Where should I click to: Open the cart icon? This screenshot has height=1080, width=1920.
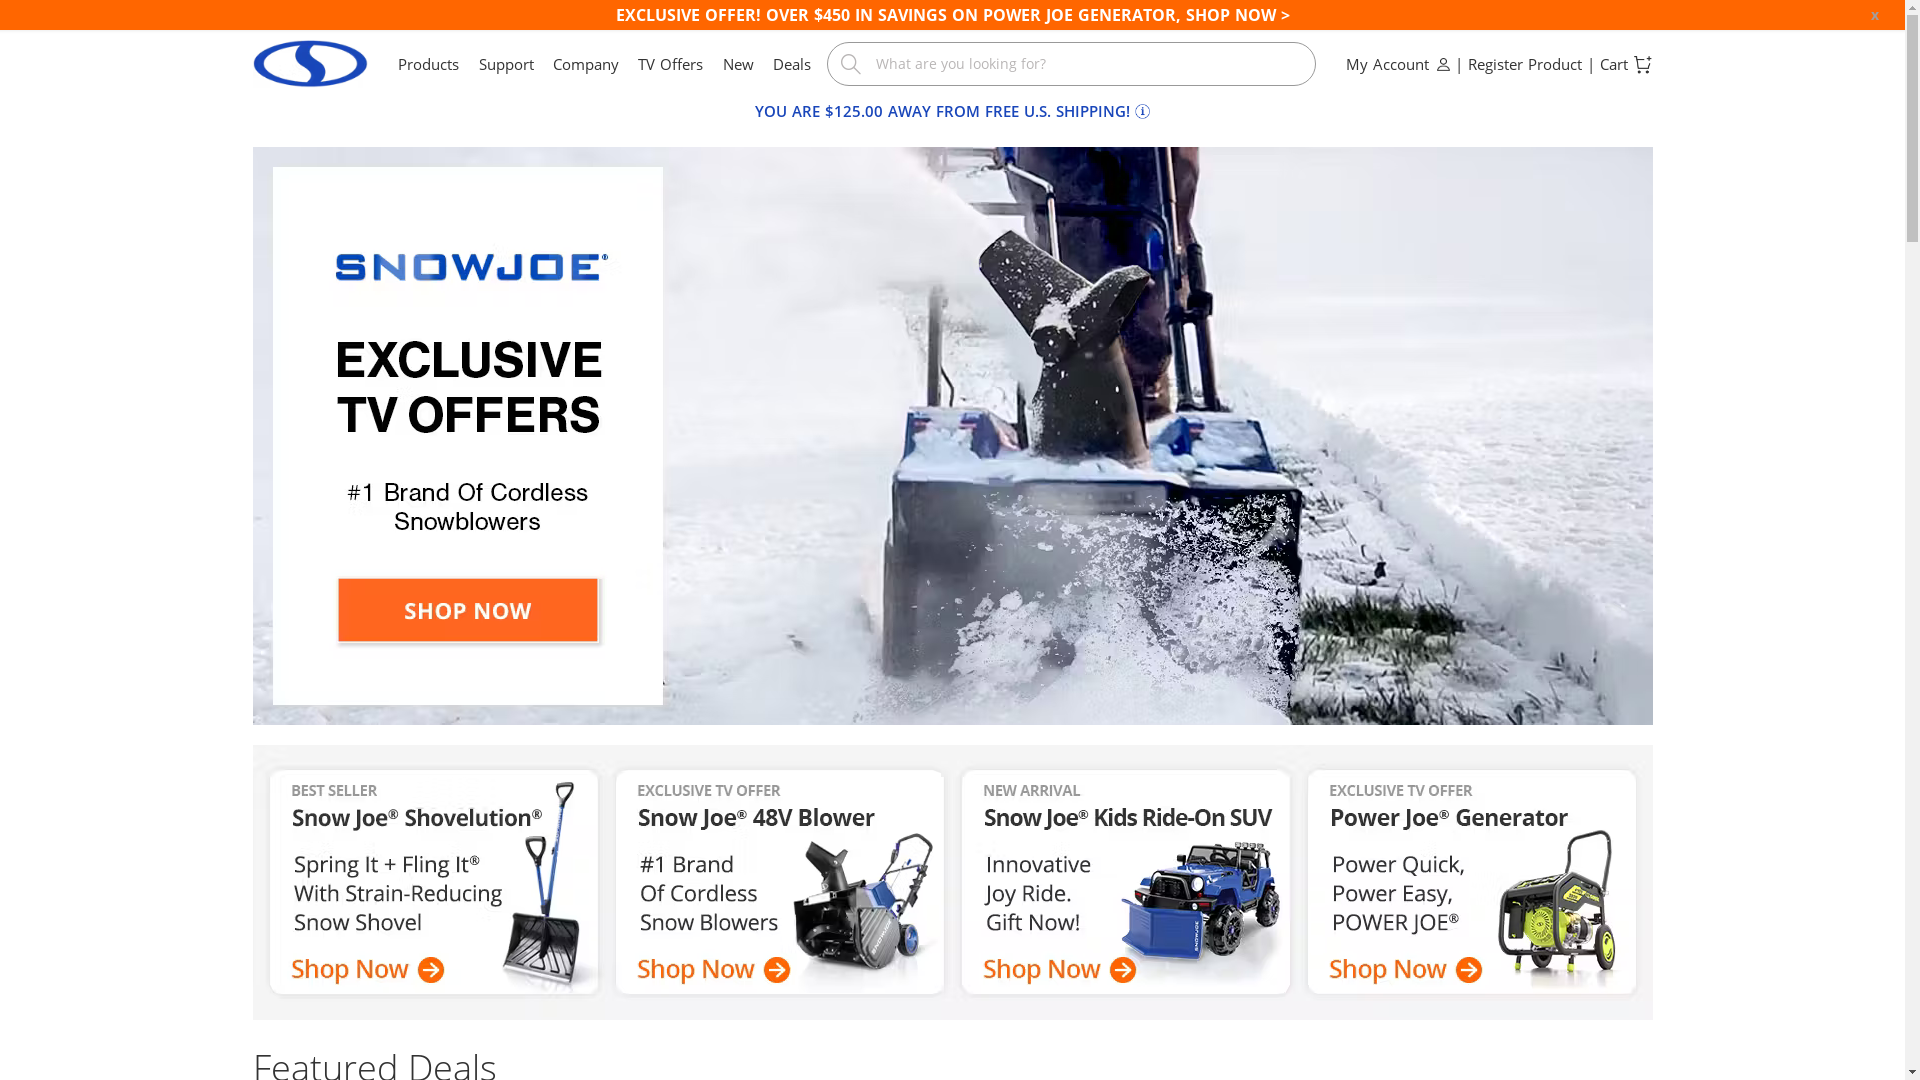click(1642, 64)
